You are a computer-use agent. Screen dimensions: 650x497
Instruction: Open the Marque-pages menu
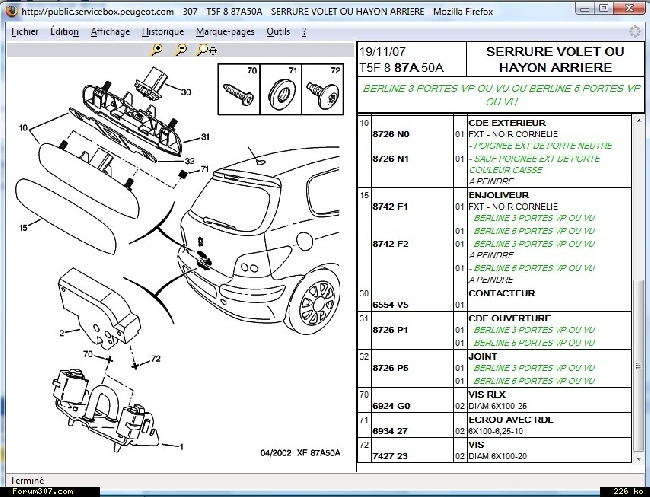pyautogui.click(x=225, y=32)
